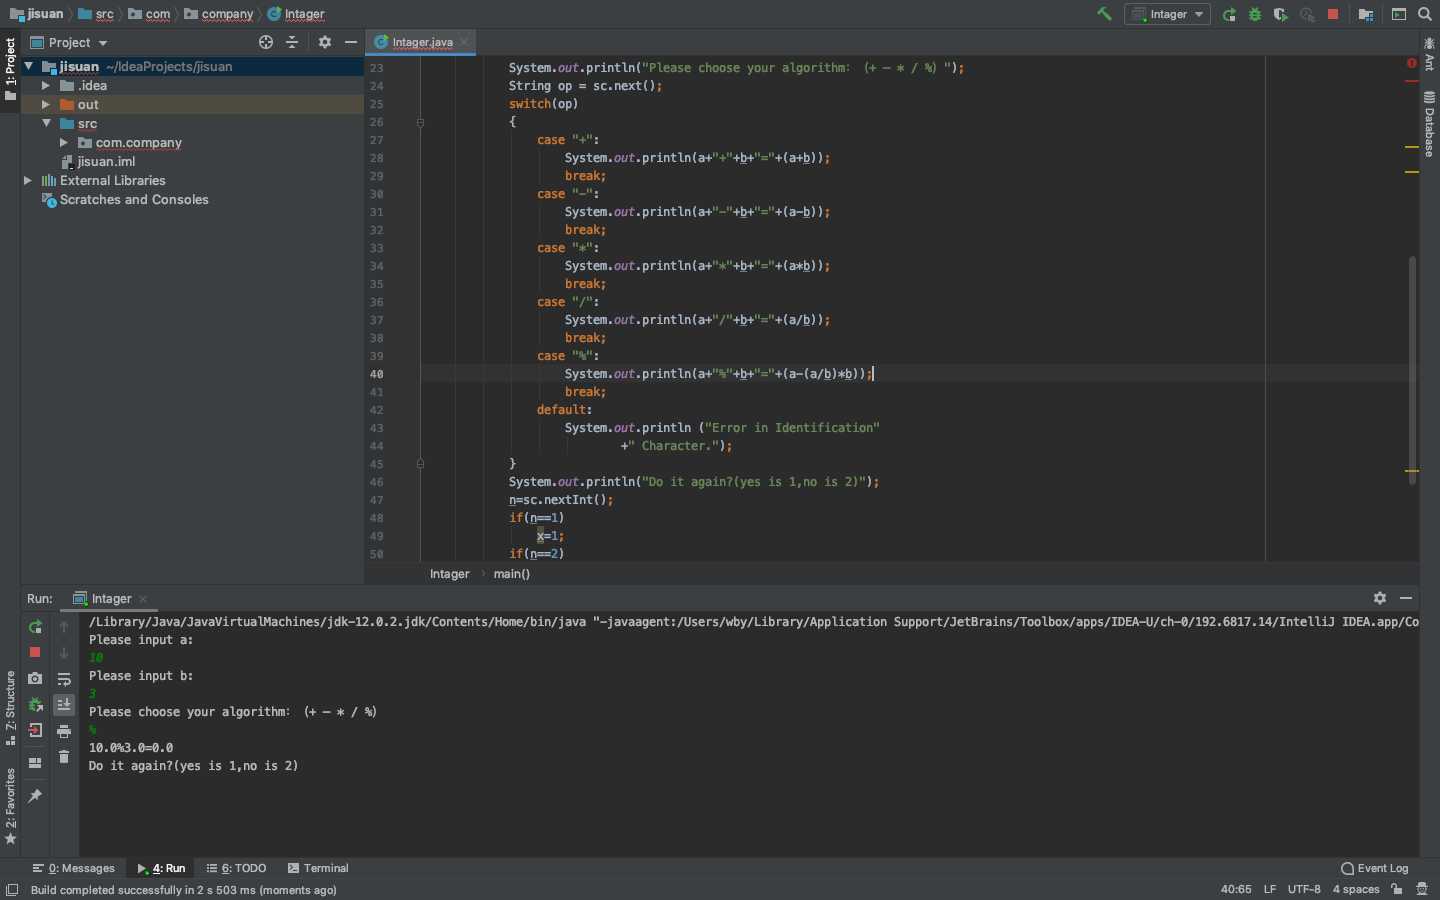Open the Terminal tool window

(318, 868)
